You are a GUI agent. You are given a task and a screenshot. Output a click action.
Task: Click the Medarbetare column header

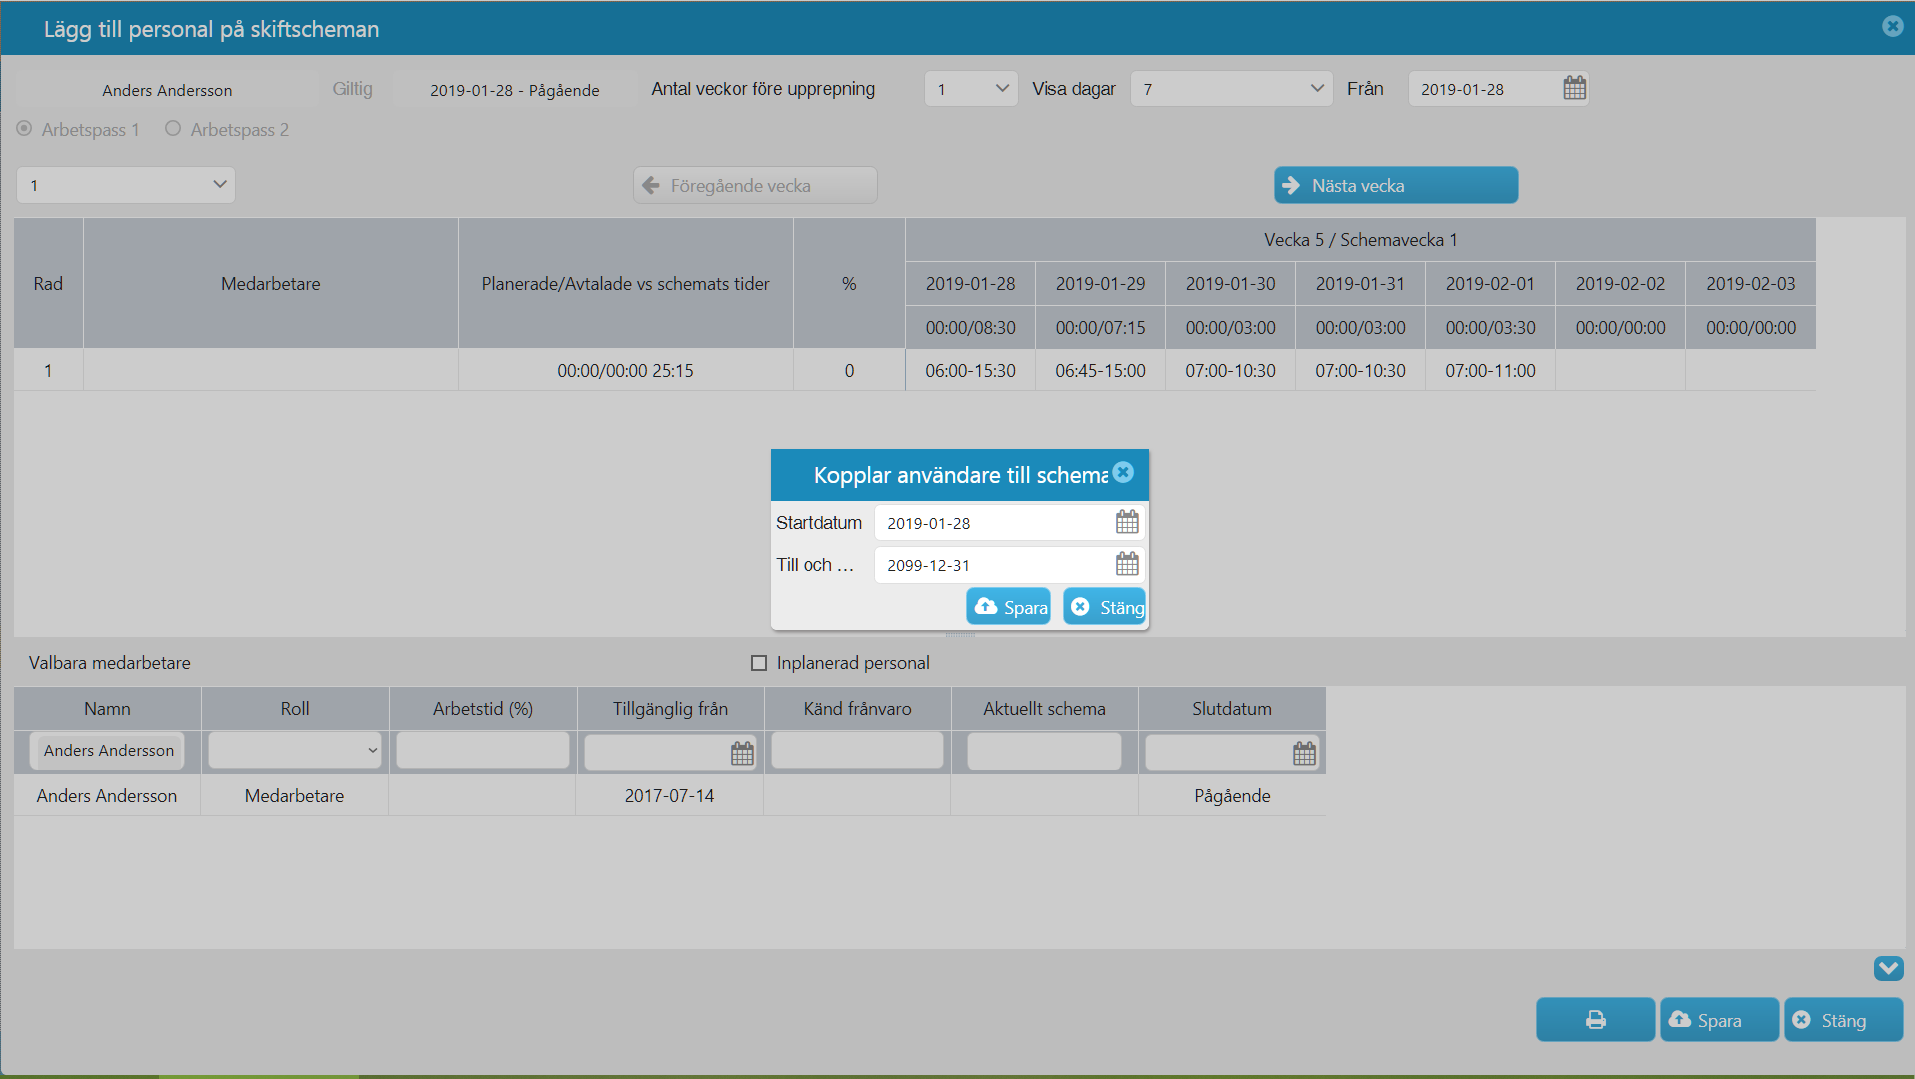coord(270,284)
